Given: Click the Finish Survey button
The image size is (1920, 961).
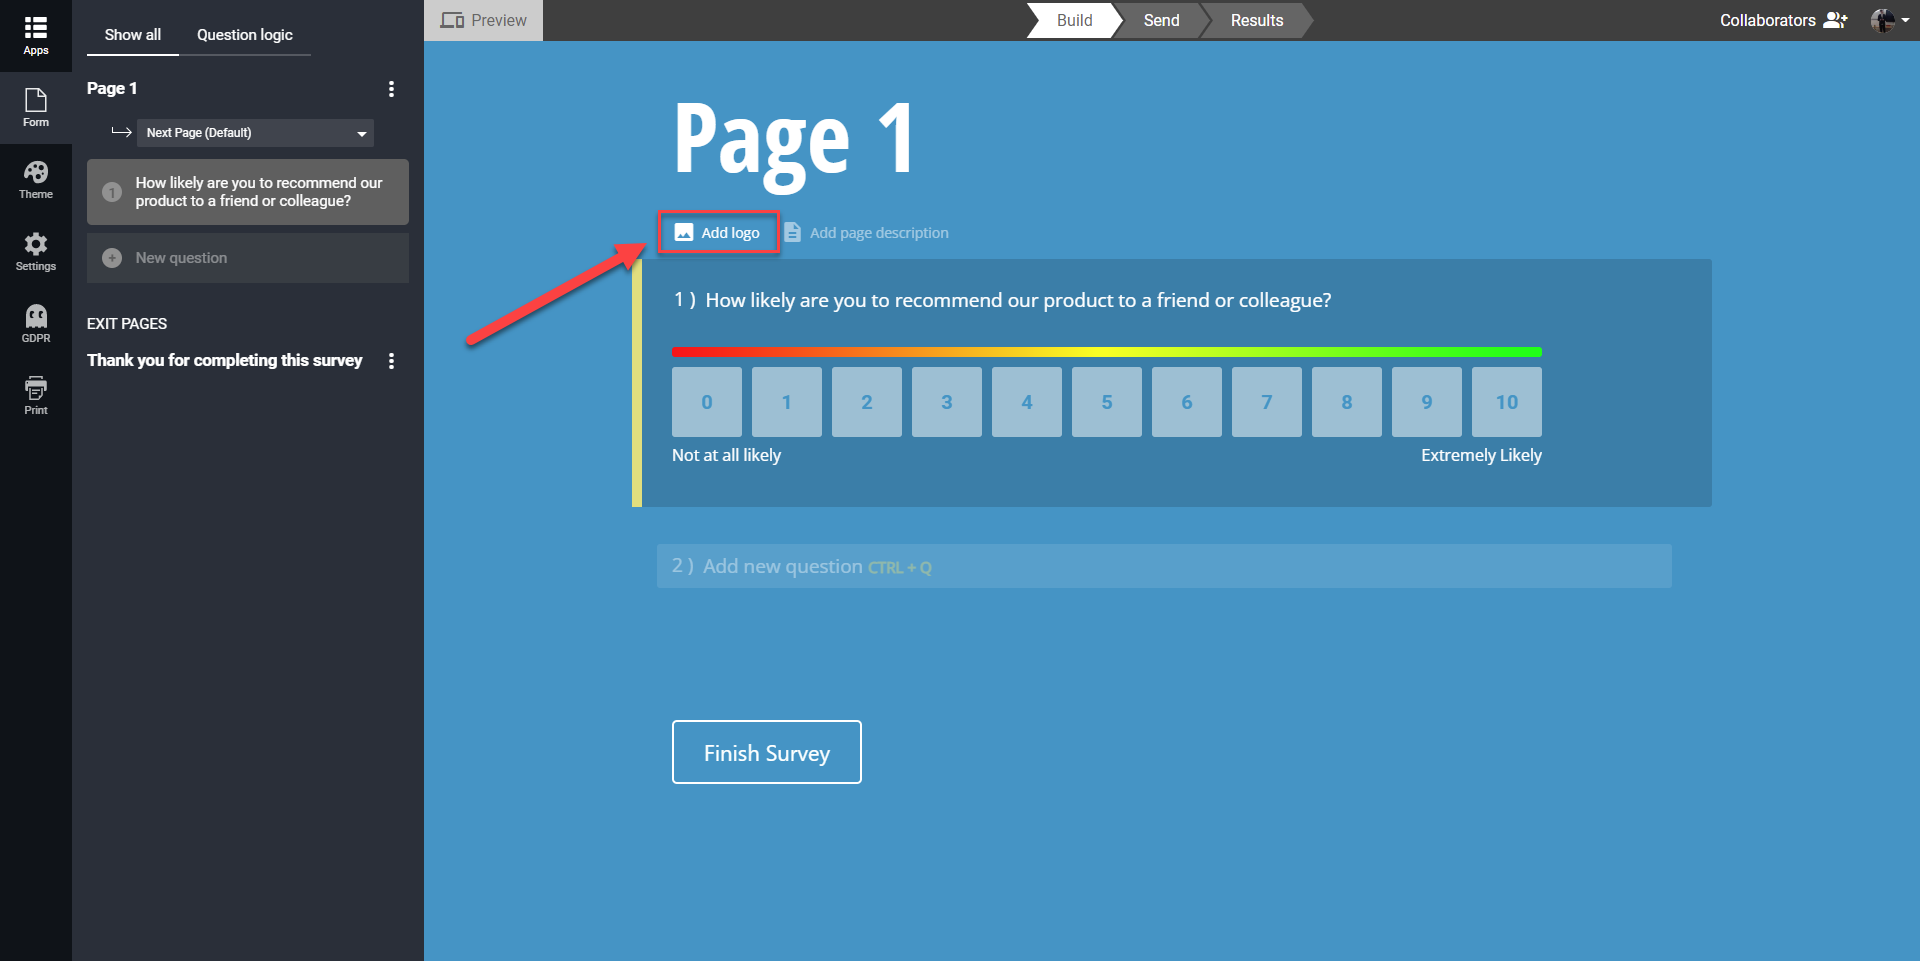Looking at the screenshot, I should click(767, 752).
